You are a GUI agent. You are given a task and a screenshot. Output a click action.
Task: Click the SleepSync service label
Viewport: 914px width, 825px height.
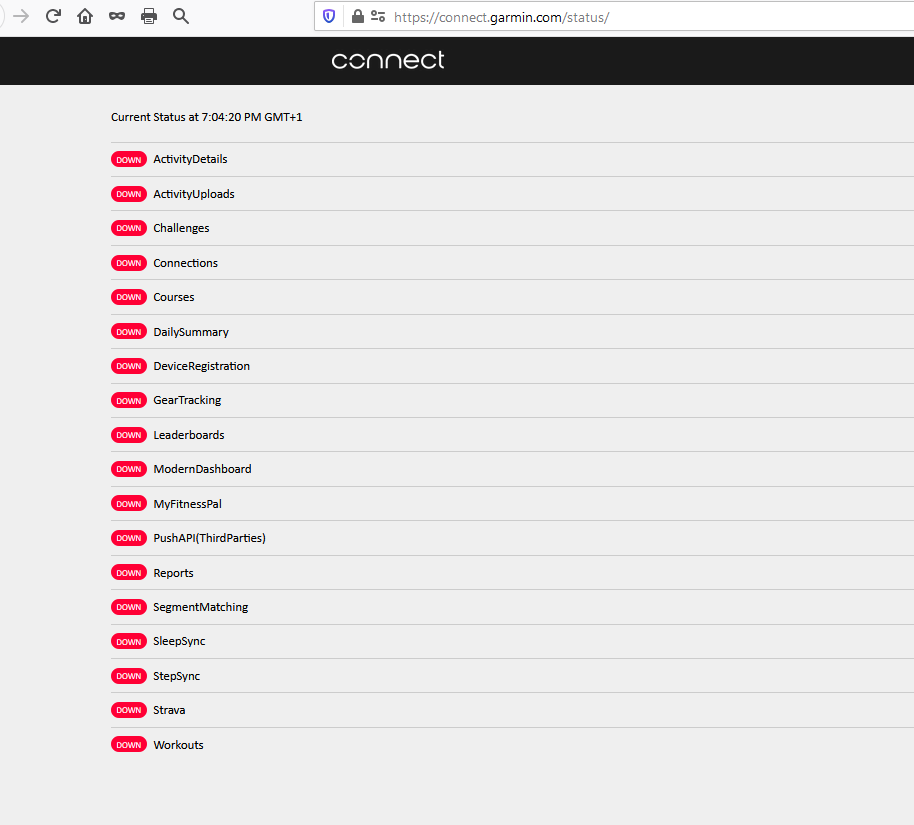pyautogui.click(x=179, y=641)
